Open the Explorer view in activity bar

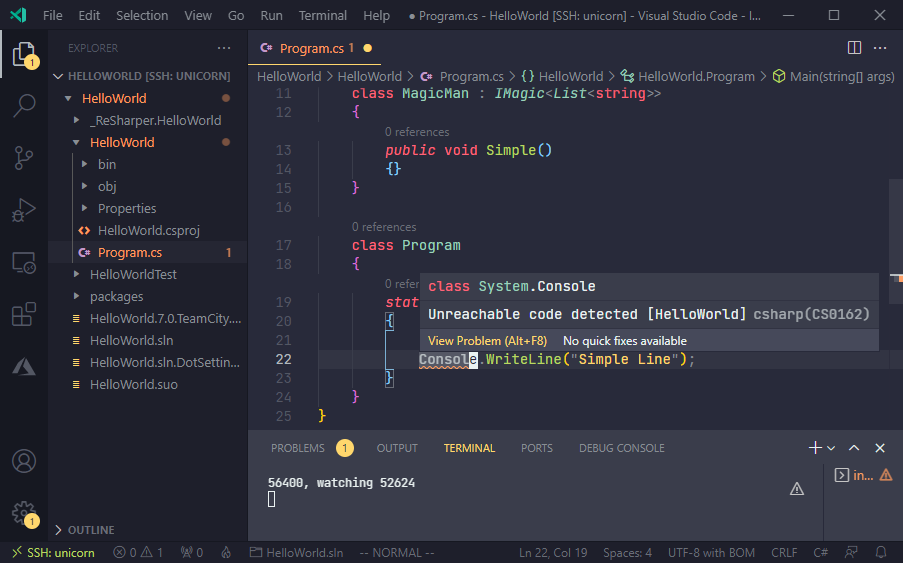point(24,55)
